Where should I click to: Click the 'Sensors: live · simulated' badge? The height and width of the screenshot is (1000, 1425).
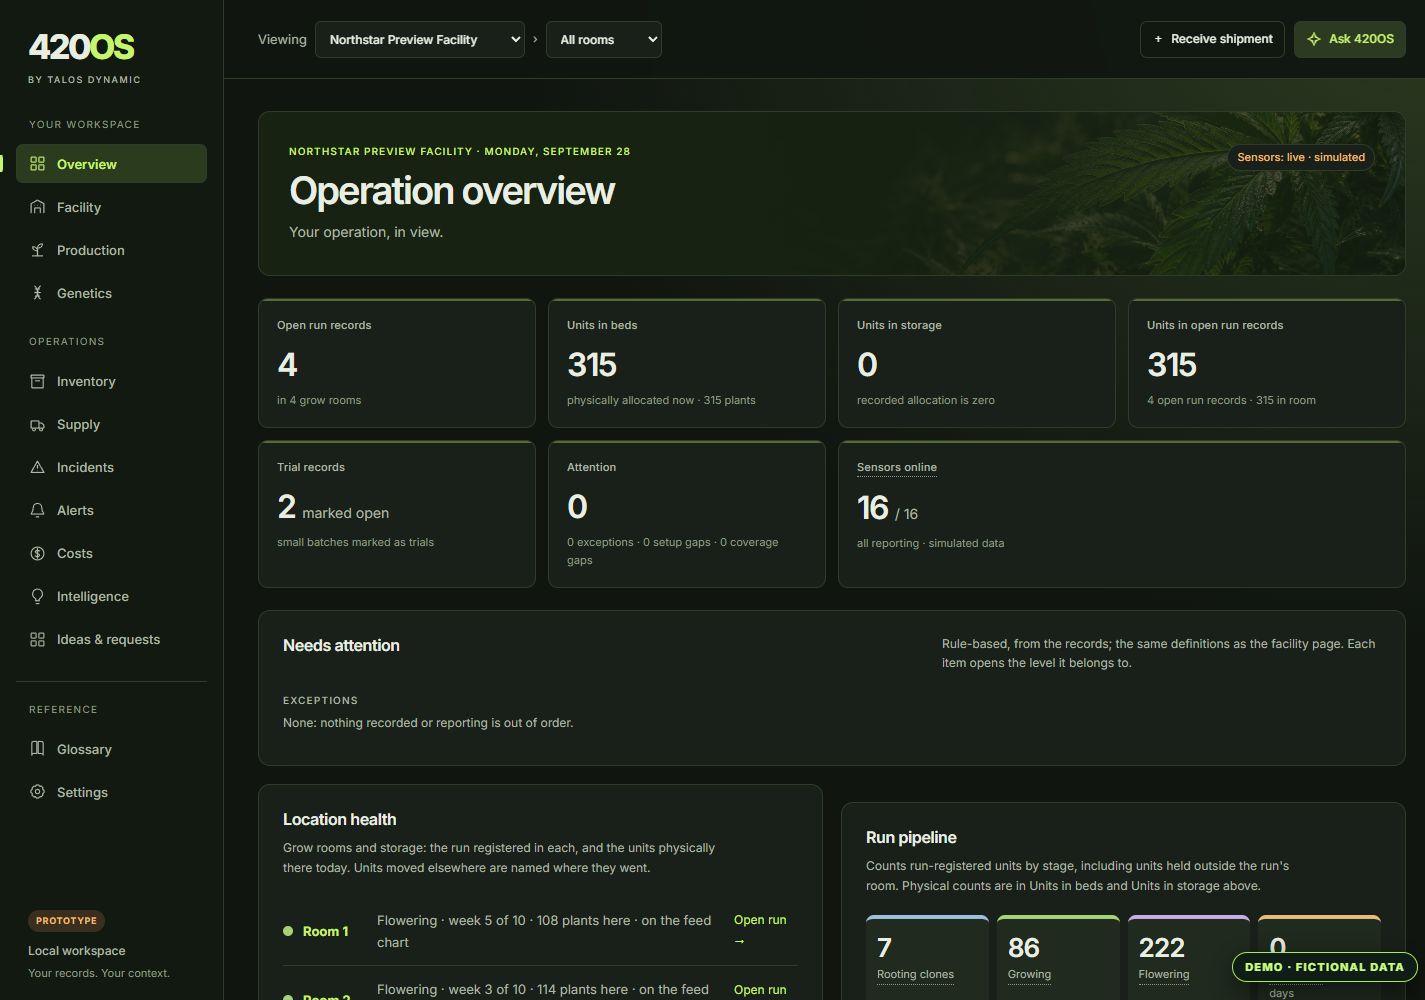(x=1301, y=157)
